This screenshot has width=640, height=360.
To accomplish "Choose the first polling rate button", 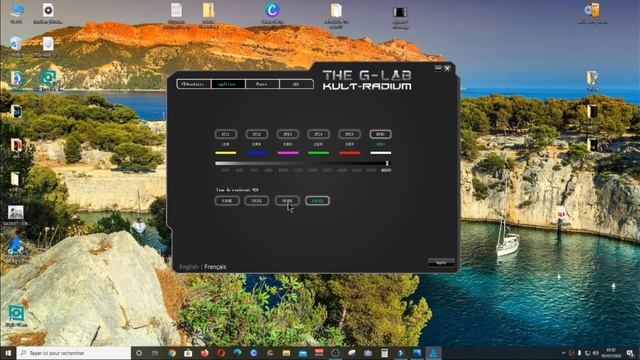I will 227,201.
